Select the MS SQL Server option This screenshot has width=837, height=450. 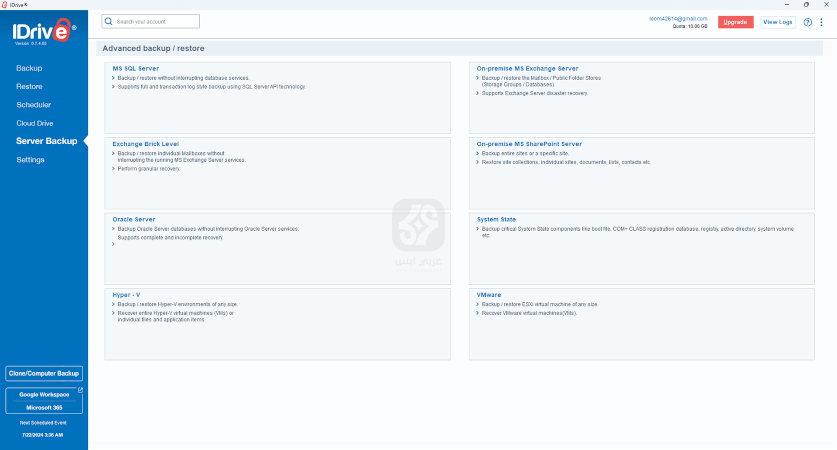tap(136, 69)
